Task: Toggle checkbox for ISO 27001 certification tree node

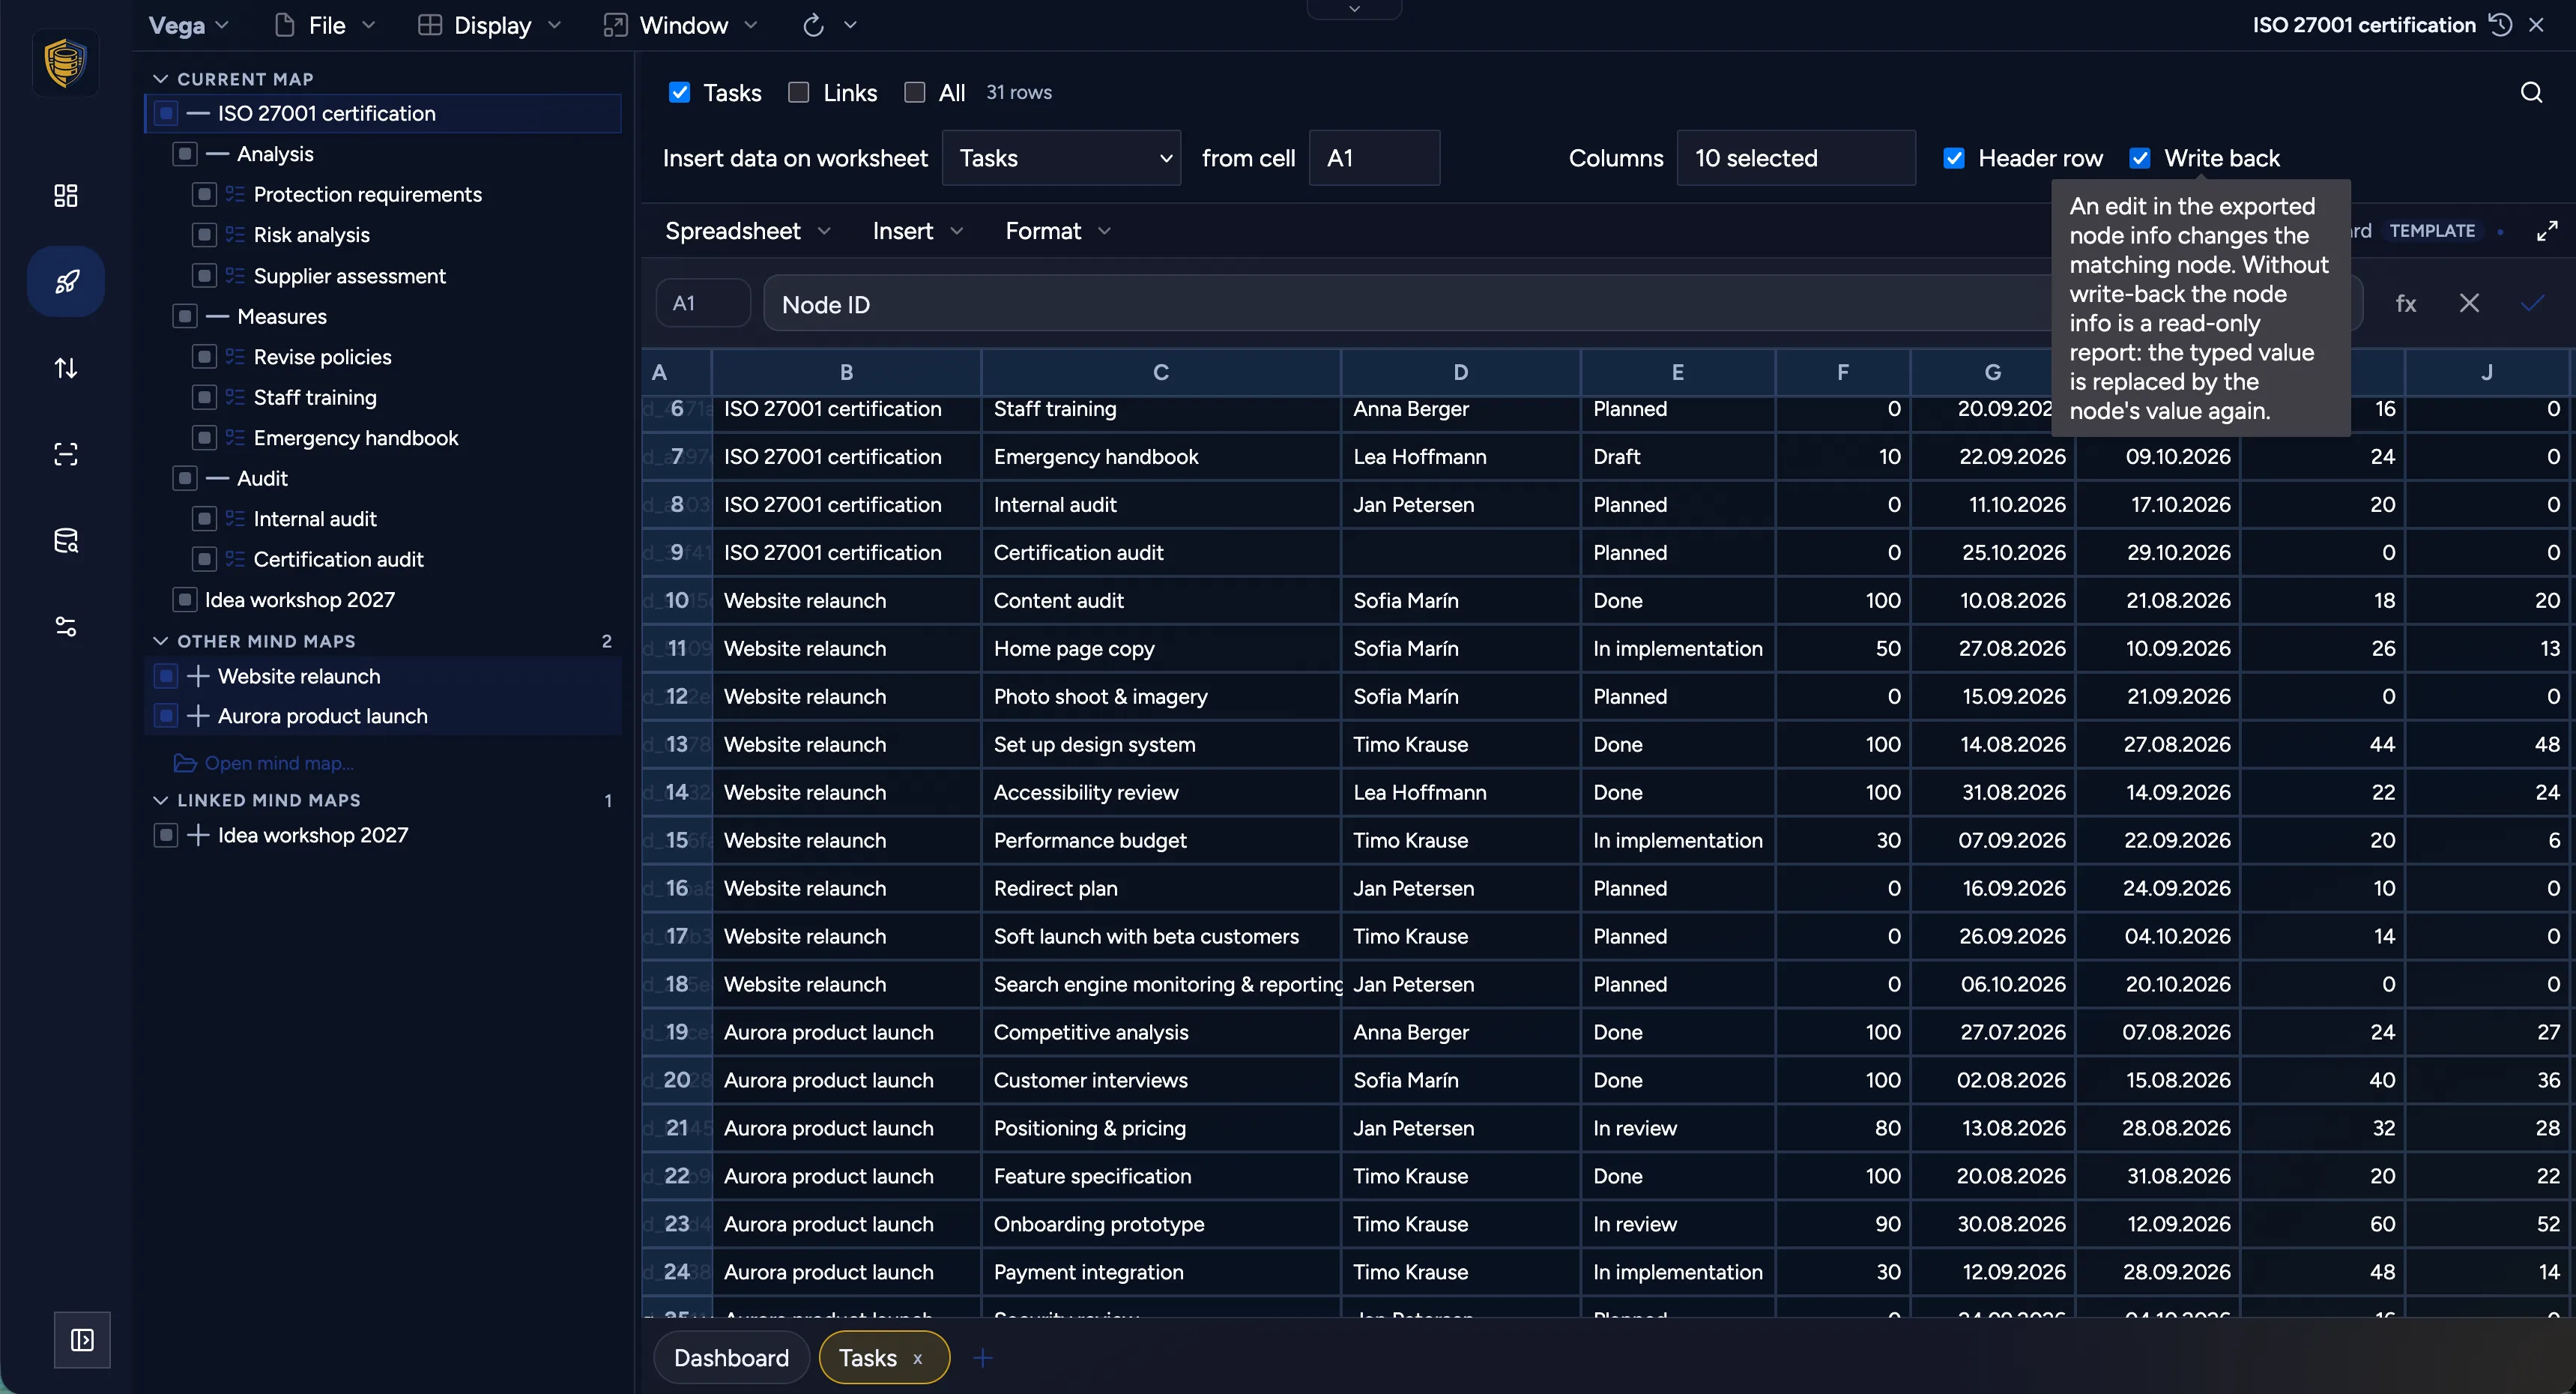Action: pos(166,114)
